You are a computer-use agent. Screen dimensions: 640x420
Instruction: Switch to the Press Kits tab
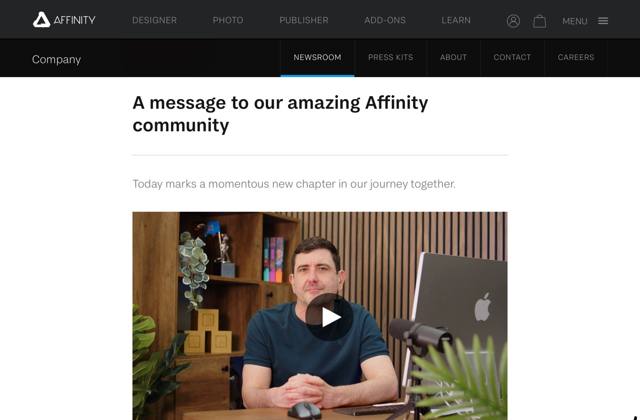pos(390,57)
